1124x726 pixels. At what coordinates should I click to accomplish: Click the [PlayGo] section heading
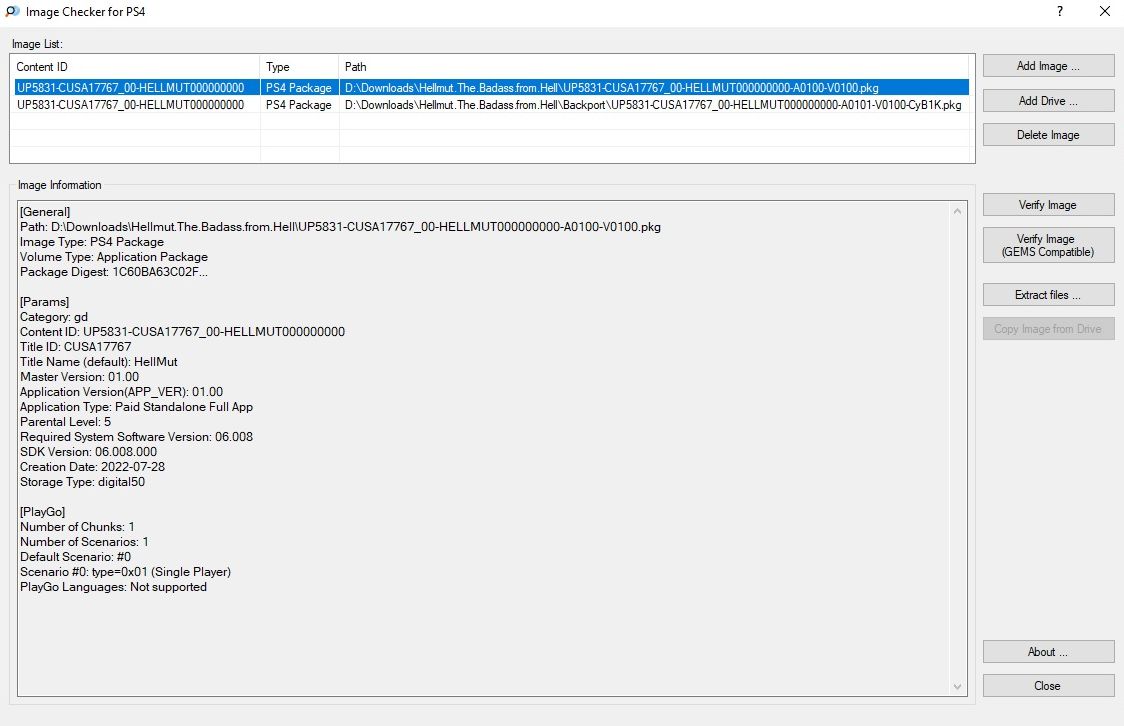point(43,512)
